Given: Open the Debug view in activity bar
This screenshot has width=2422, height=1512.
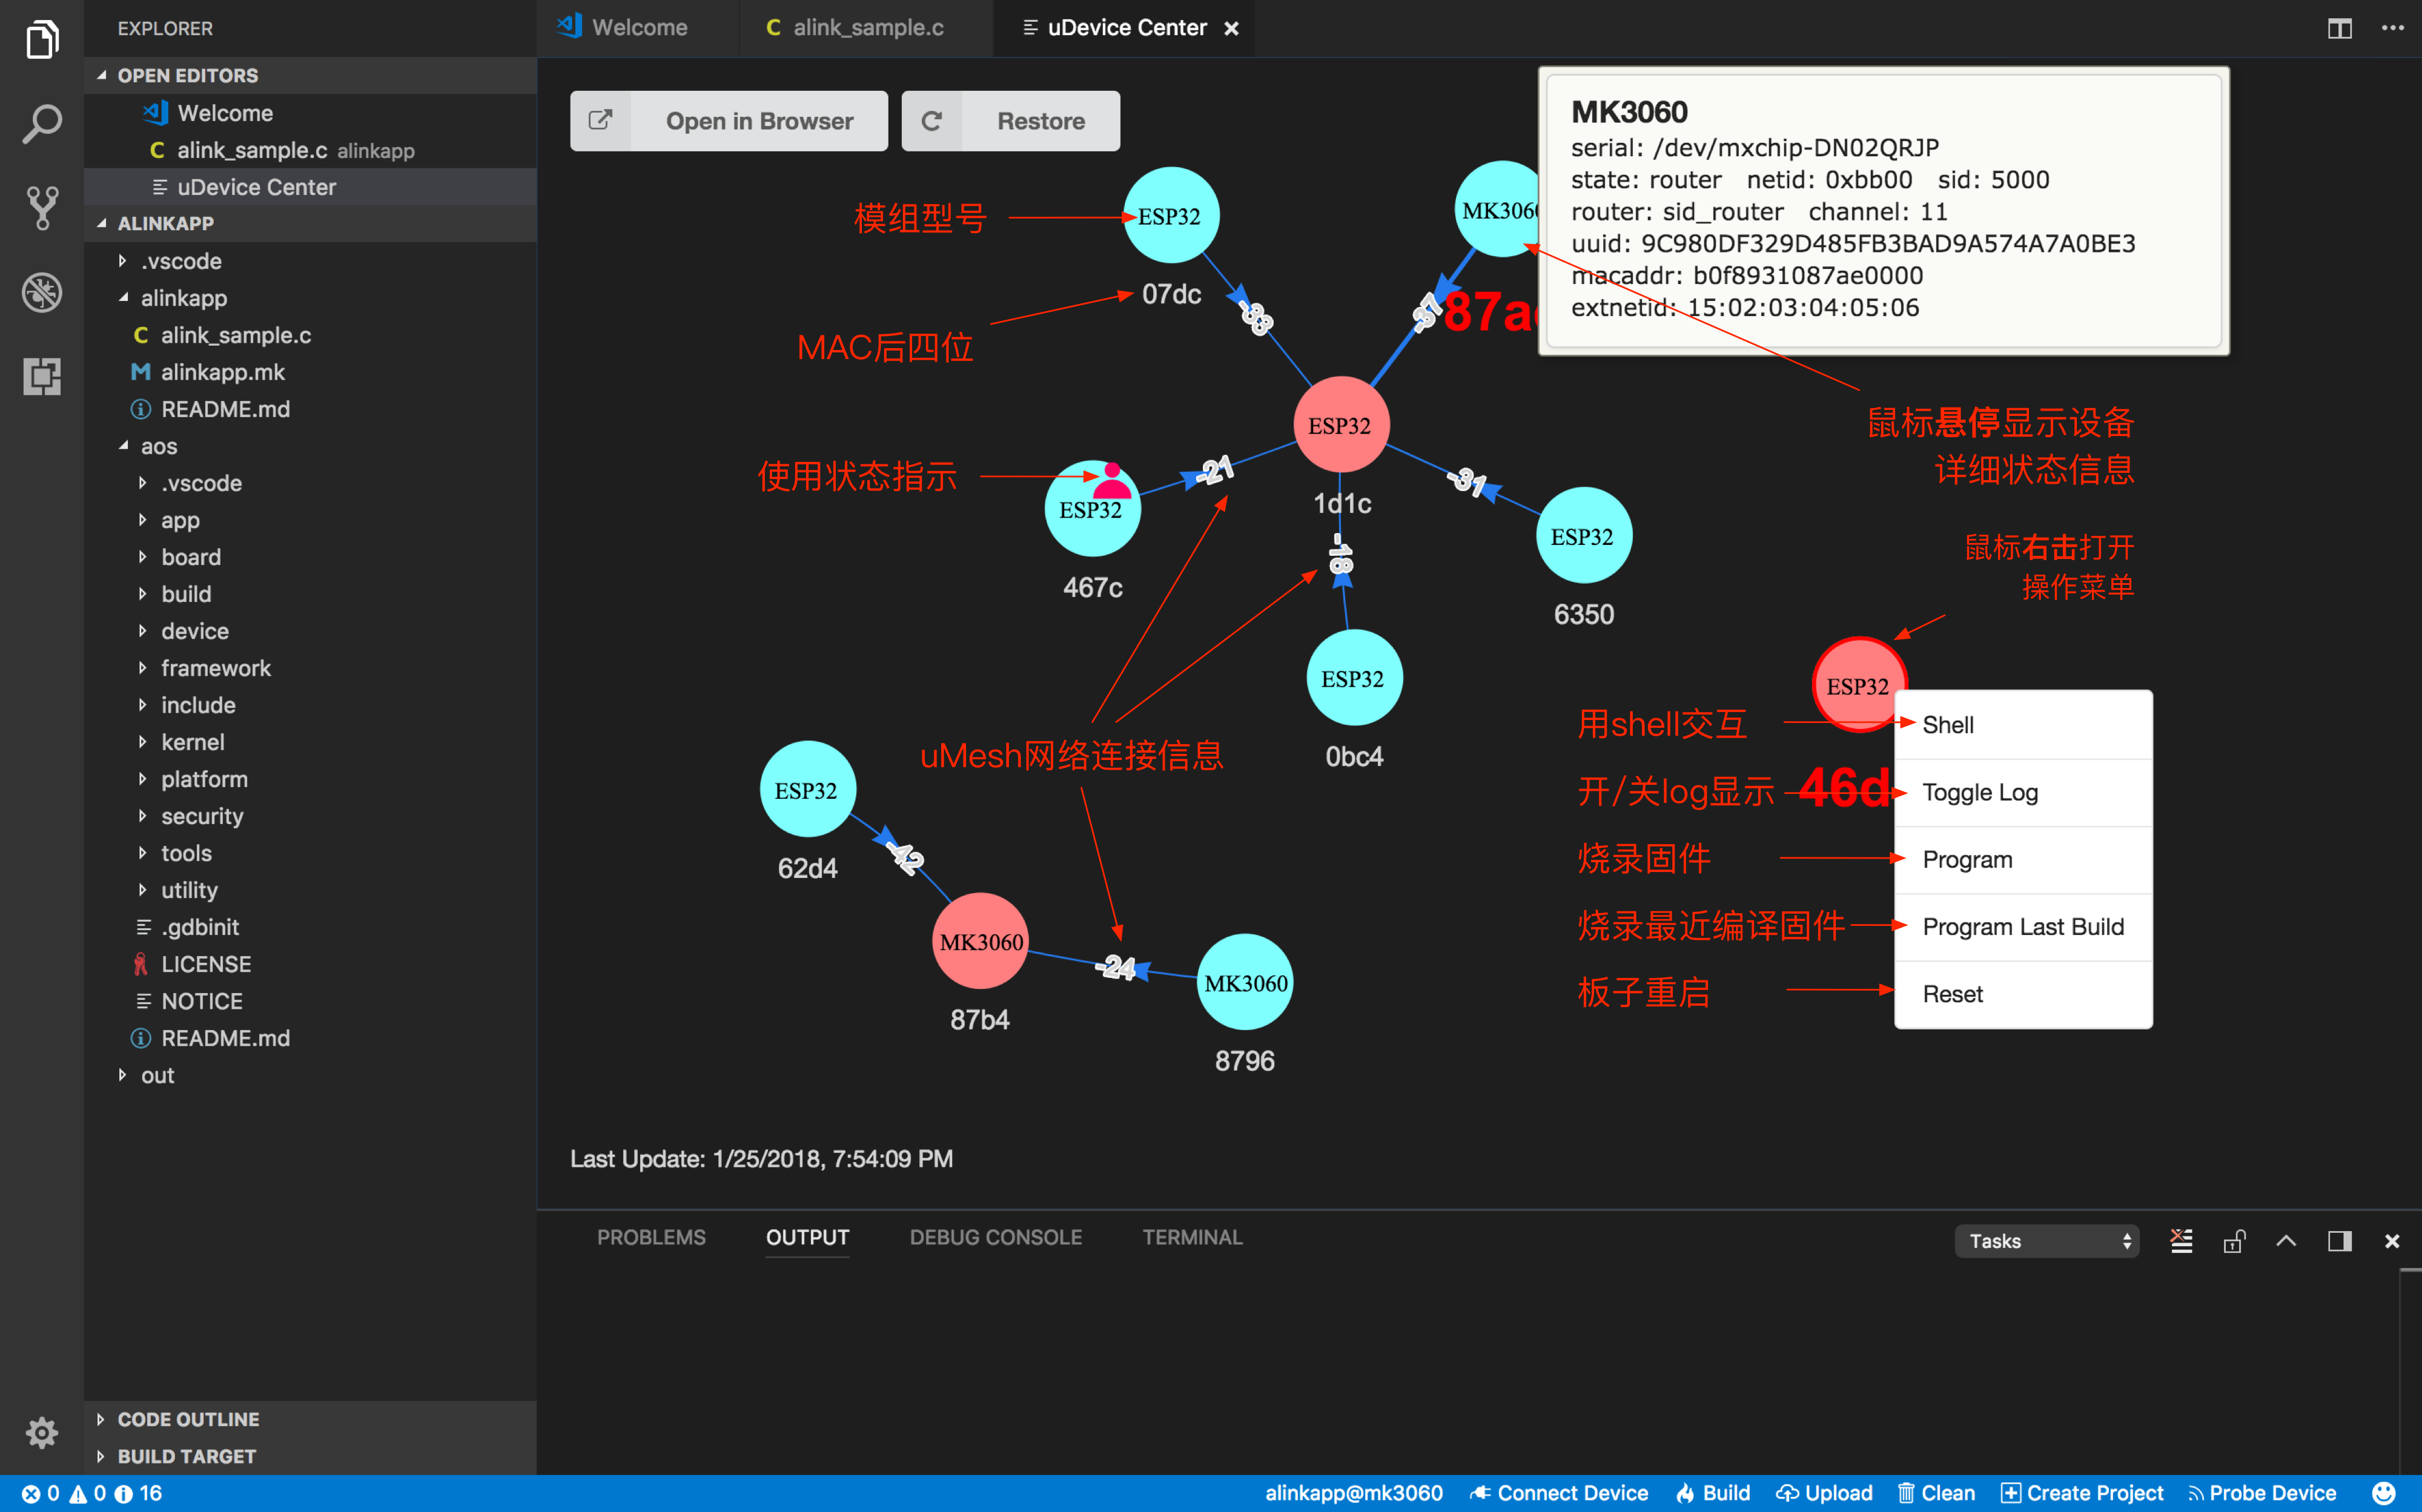Looking at the screenshot, I should point(42,292).
